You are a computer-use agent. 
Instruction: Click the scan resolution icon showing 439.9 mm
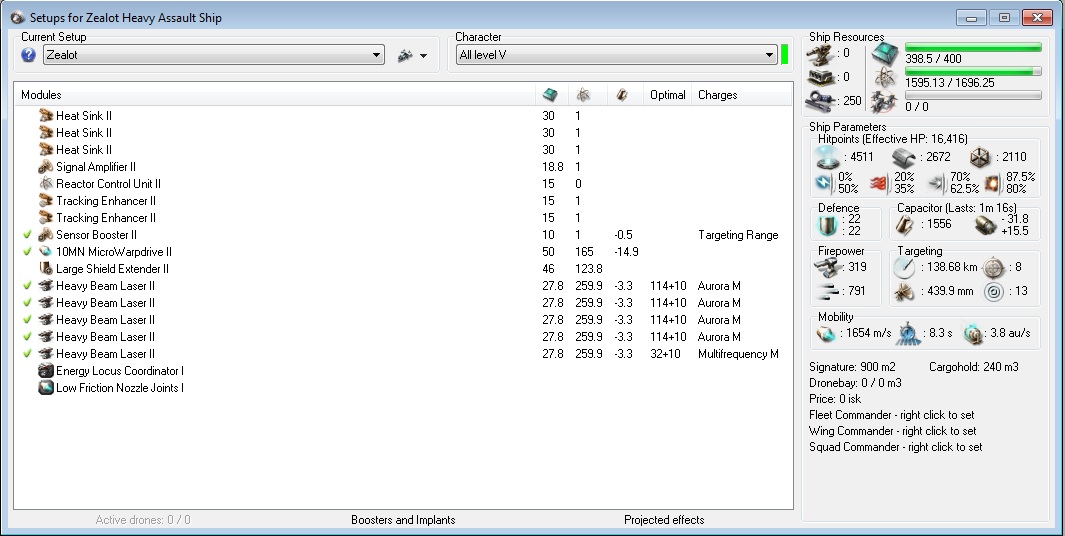click(x=905, y=292)
